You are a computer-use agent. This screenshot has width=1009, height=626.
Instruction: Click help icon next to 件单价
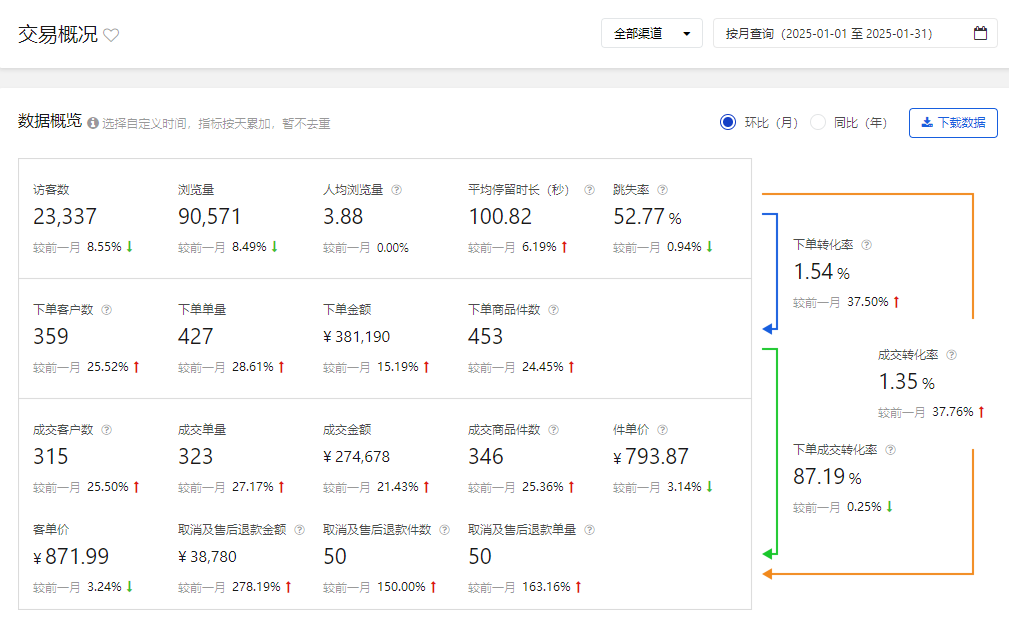click(662, 430)
